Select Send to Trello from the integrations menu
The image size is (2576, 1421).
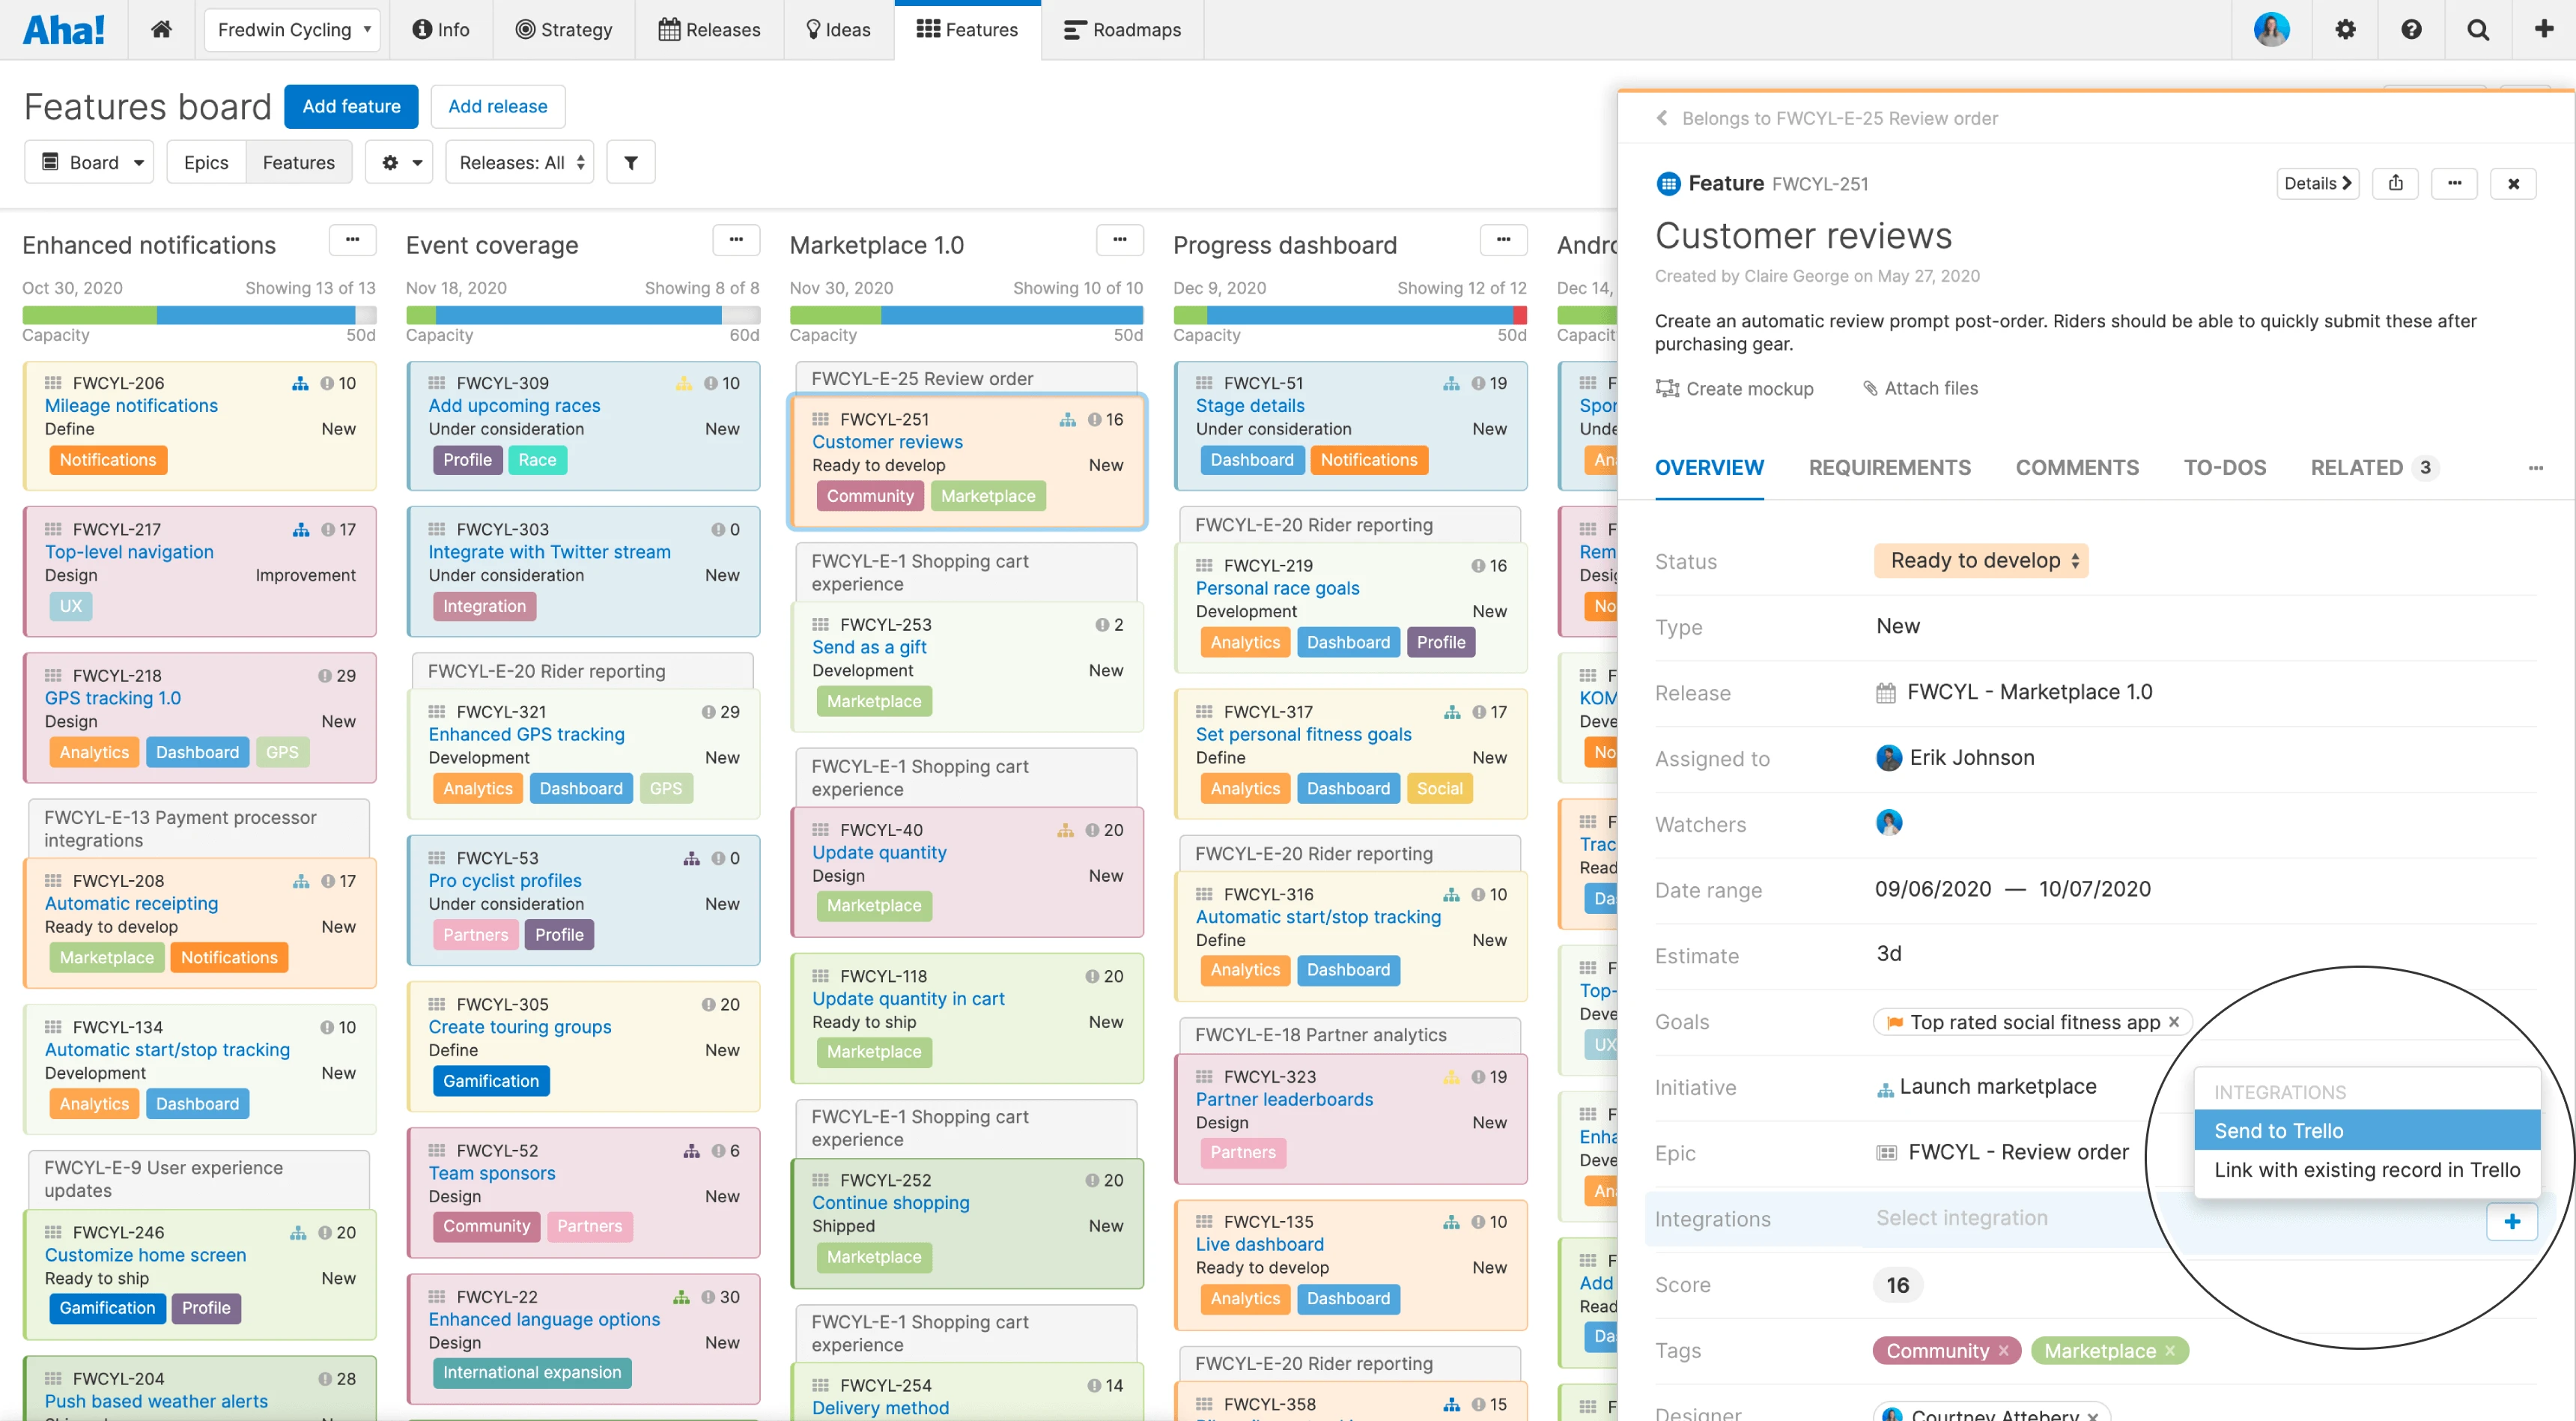[2278, 1130]
